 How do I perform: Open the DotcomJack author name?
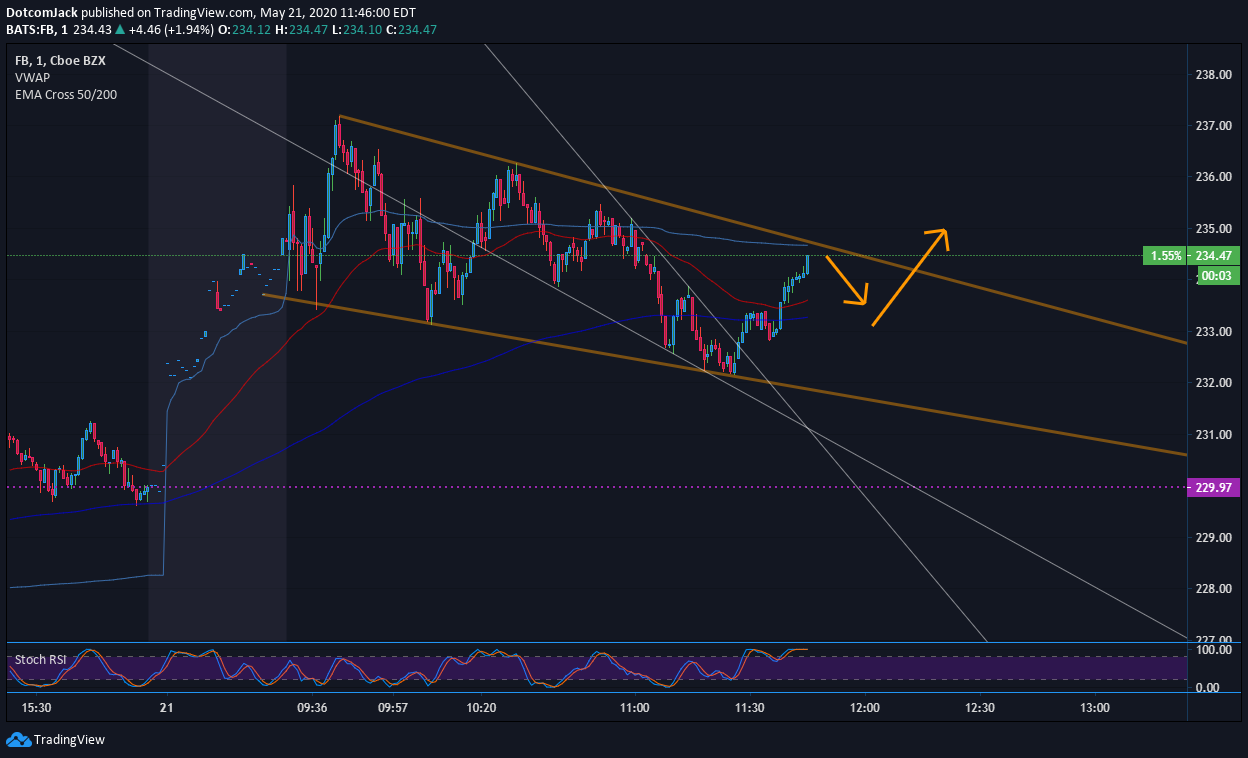tap(41, 13)
